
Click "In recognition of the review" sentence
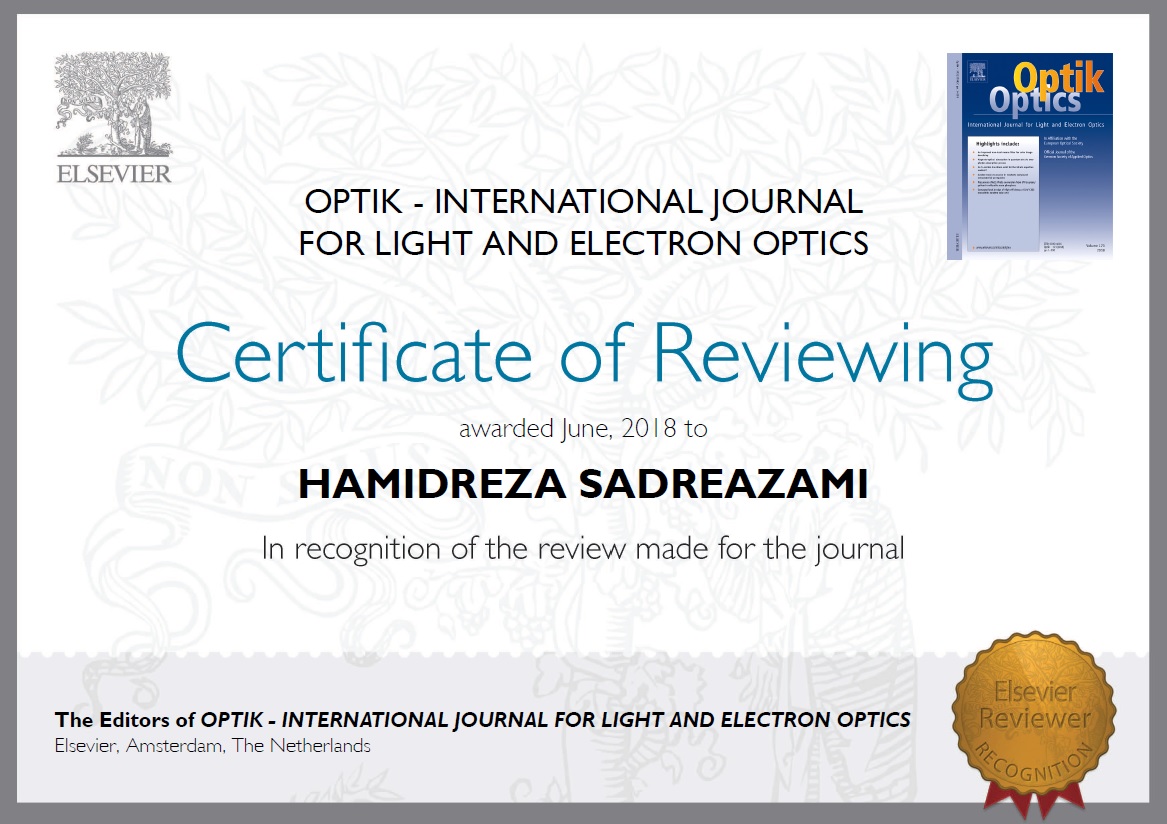583,548
